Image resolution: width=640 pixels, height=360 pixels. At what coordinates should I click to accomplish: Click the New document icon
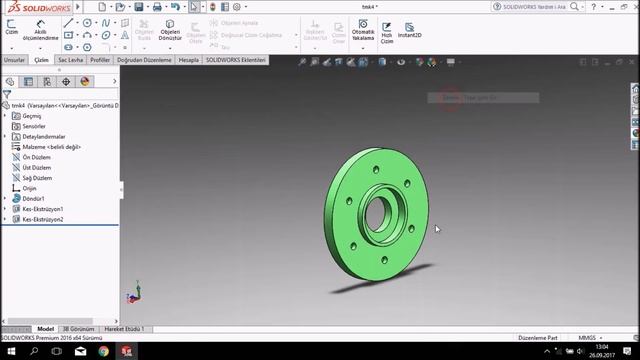click(x=102, y=7)
